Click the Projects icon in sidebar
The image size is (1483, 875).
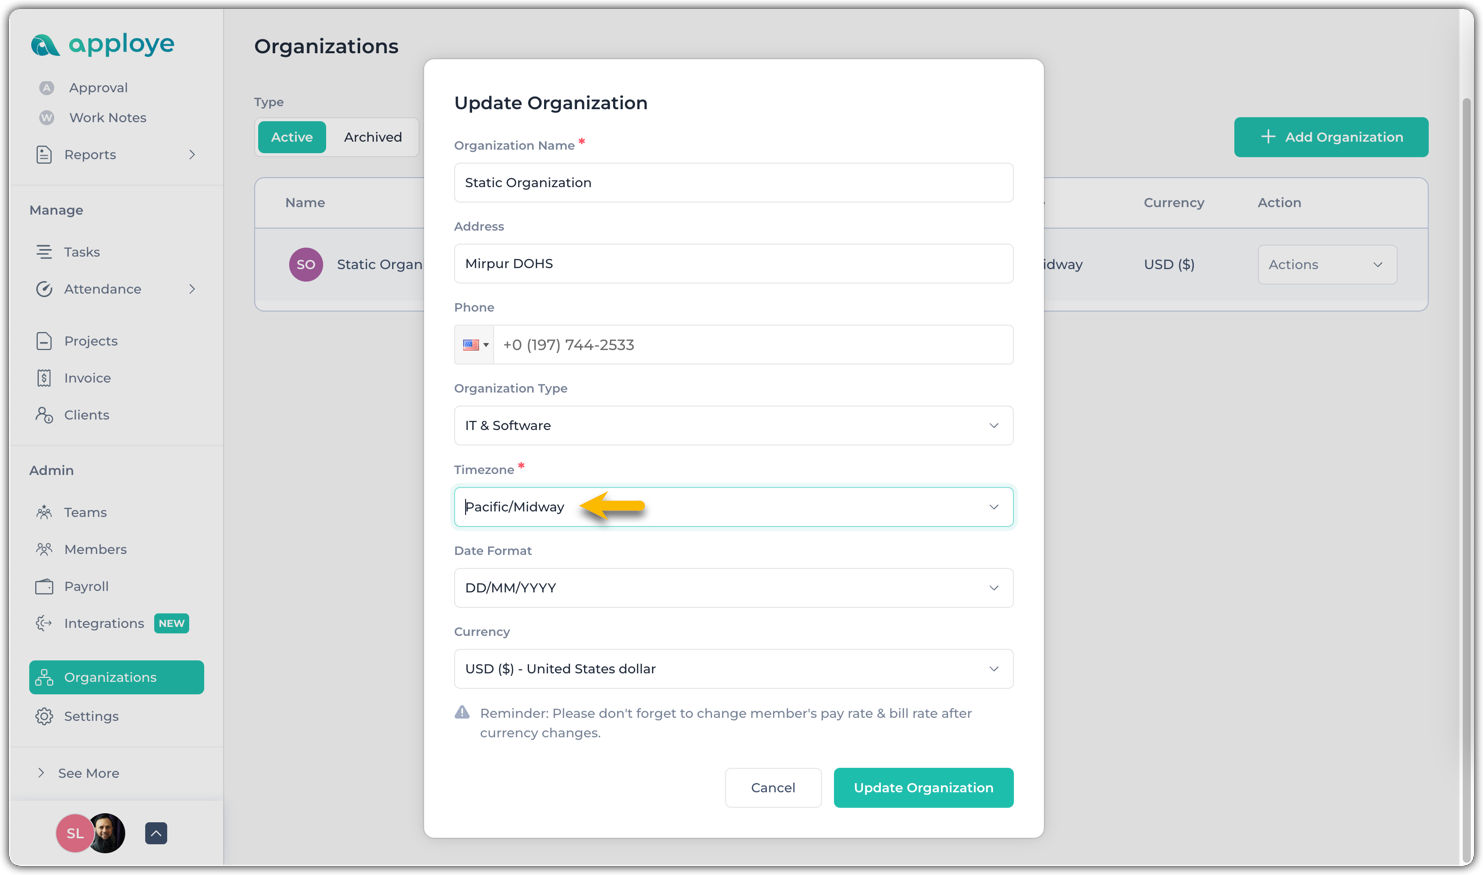tap(44, 341)
